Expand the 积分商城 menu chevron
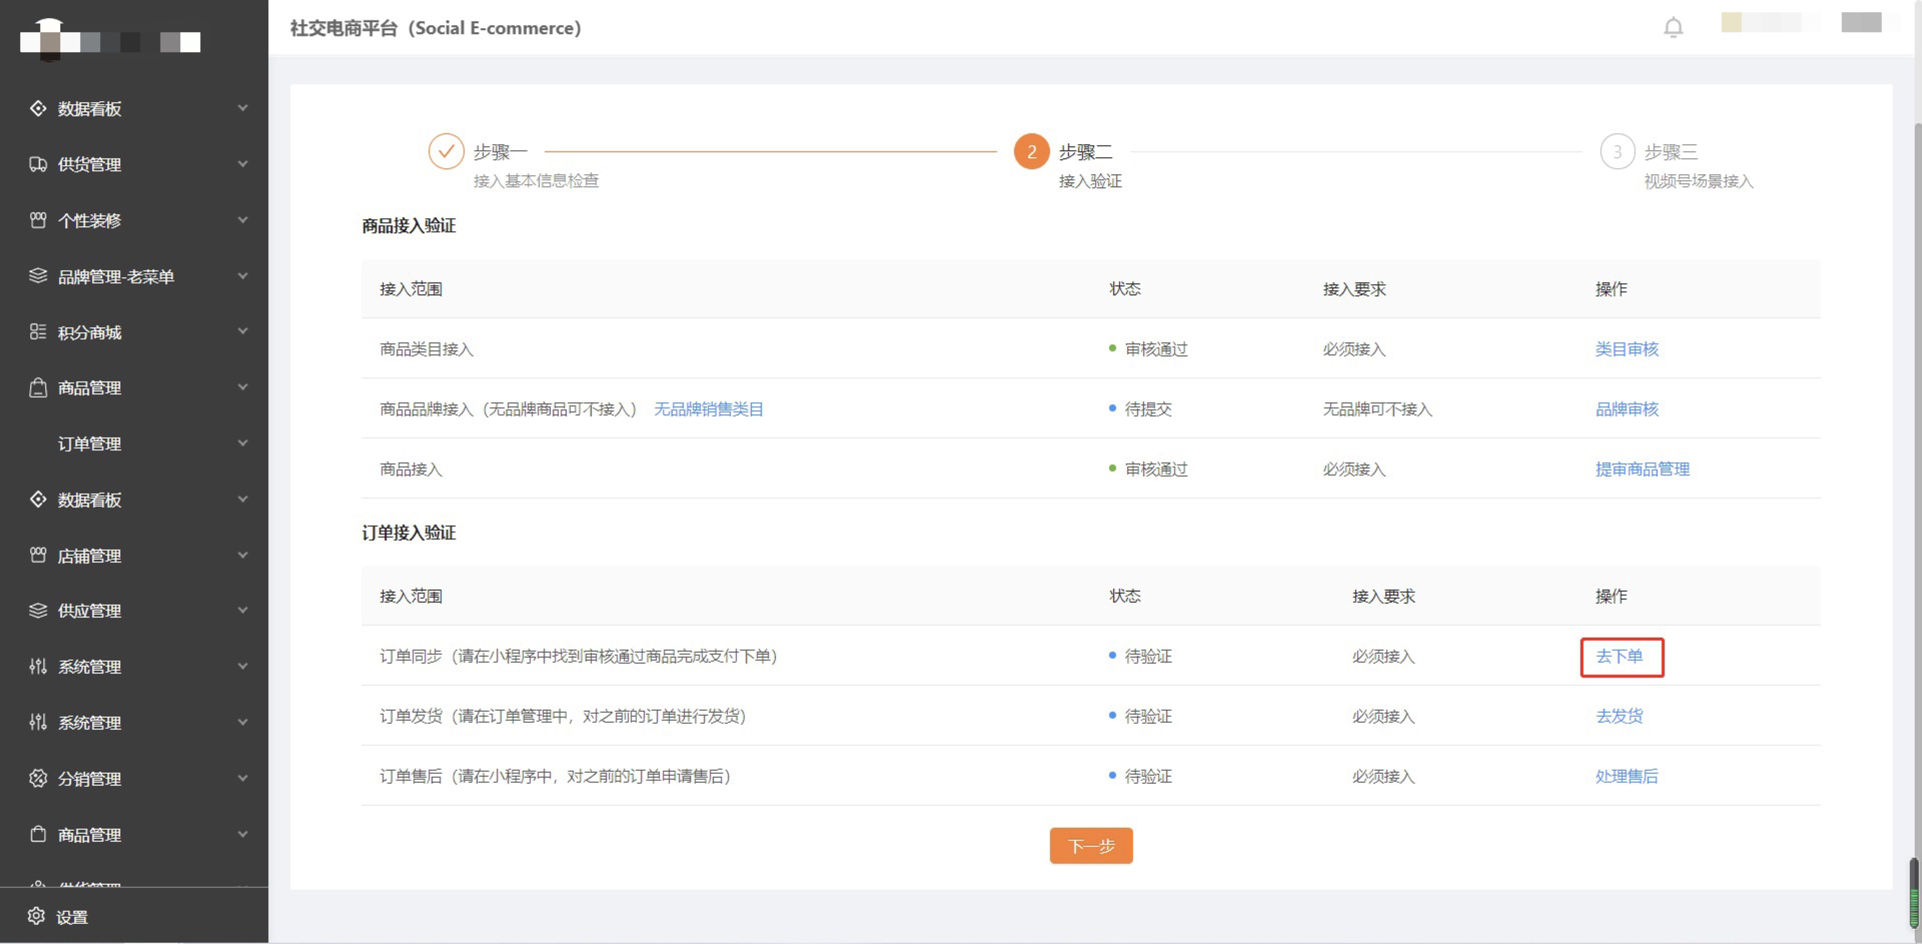This screenshot has width=1922, height=944. (x=242, y=332)
